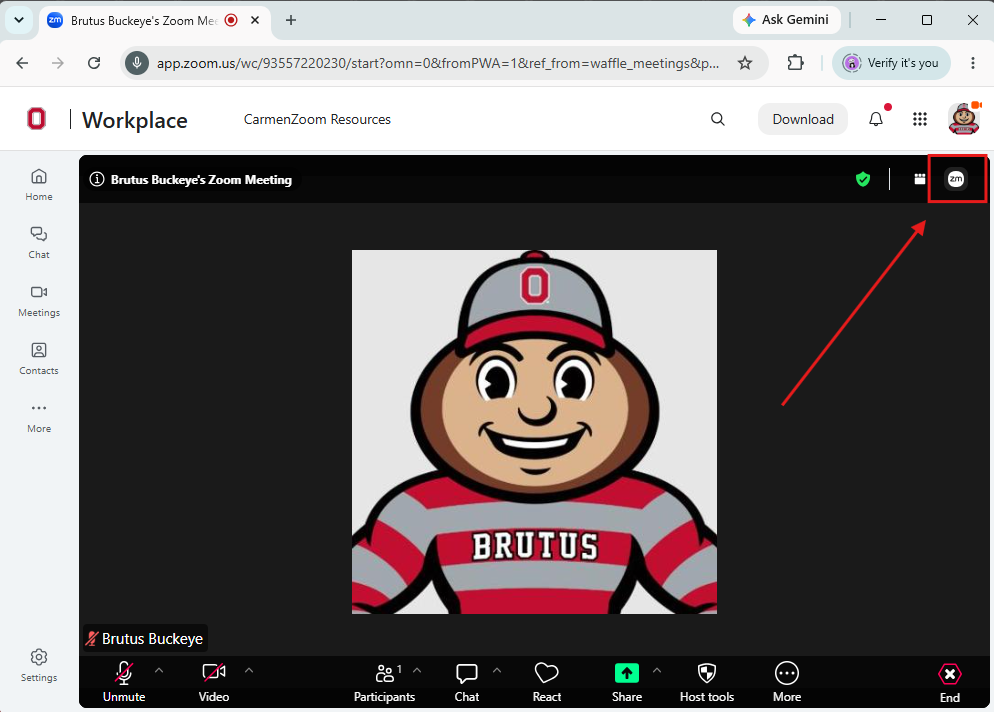Change the meeting view layout icon
The image size is (994, 712).
click(920, 179)
